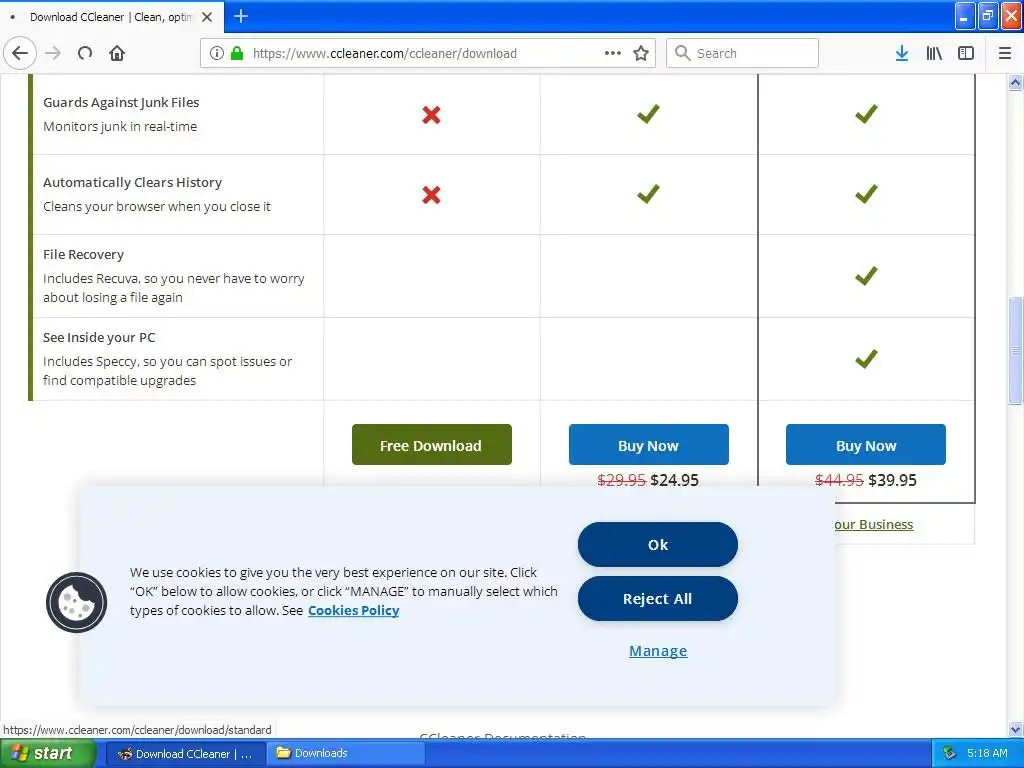Open the Downloads arrow in the toolbar
The width and height of the screenshot is (1024, 768).
902,53
